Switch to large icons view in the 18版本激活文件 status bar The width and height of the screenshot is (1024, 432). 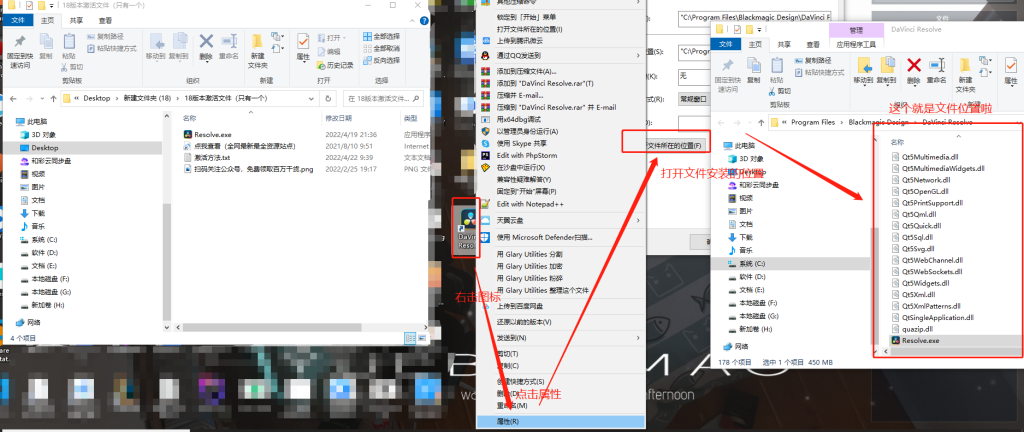(420, 339)
